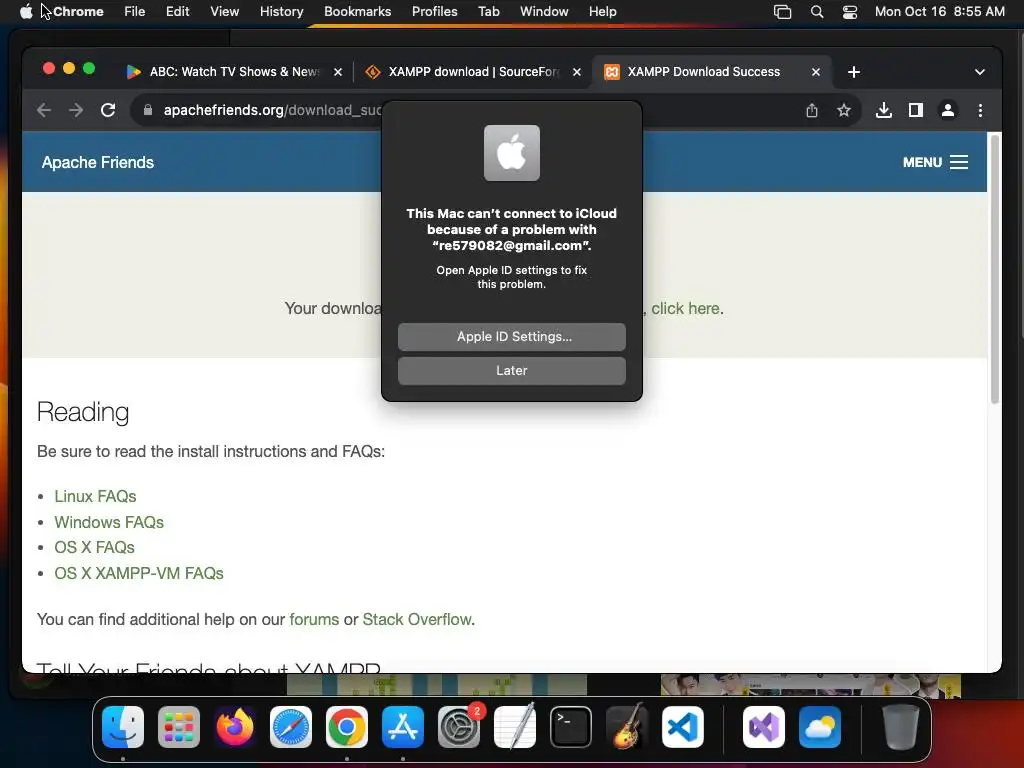The width and height of the screenshot is (1024, 768).
Task: Open TextEdit from the Dock
Action: (x=515, y=727)
